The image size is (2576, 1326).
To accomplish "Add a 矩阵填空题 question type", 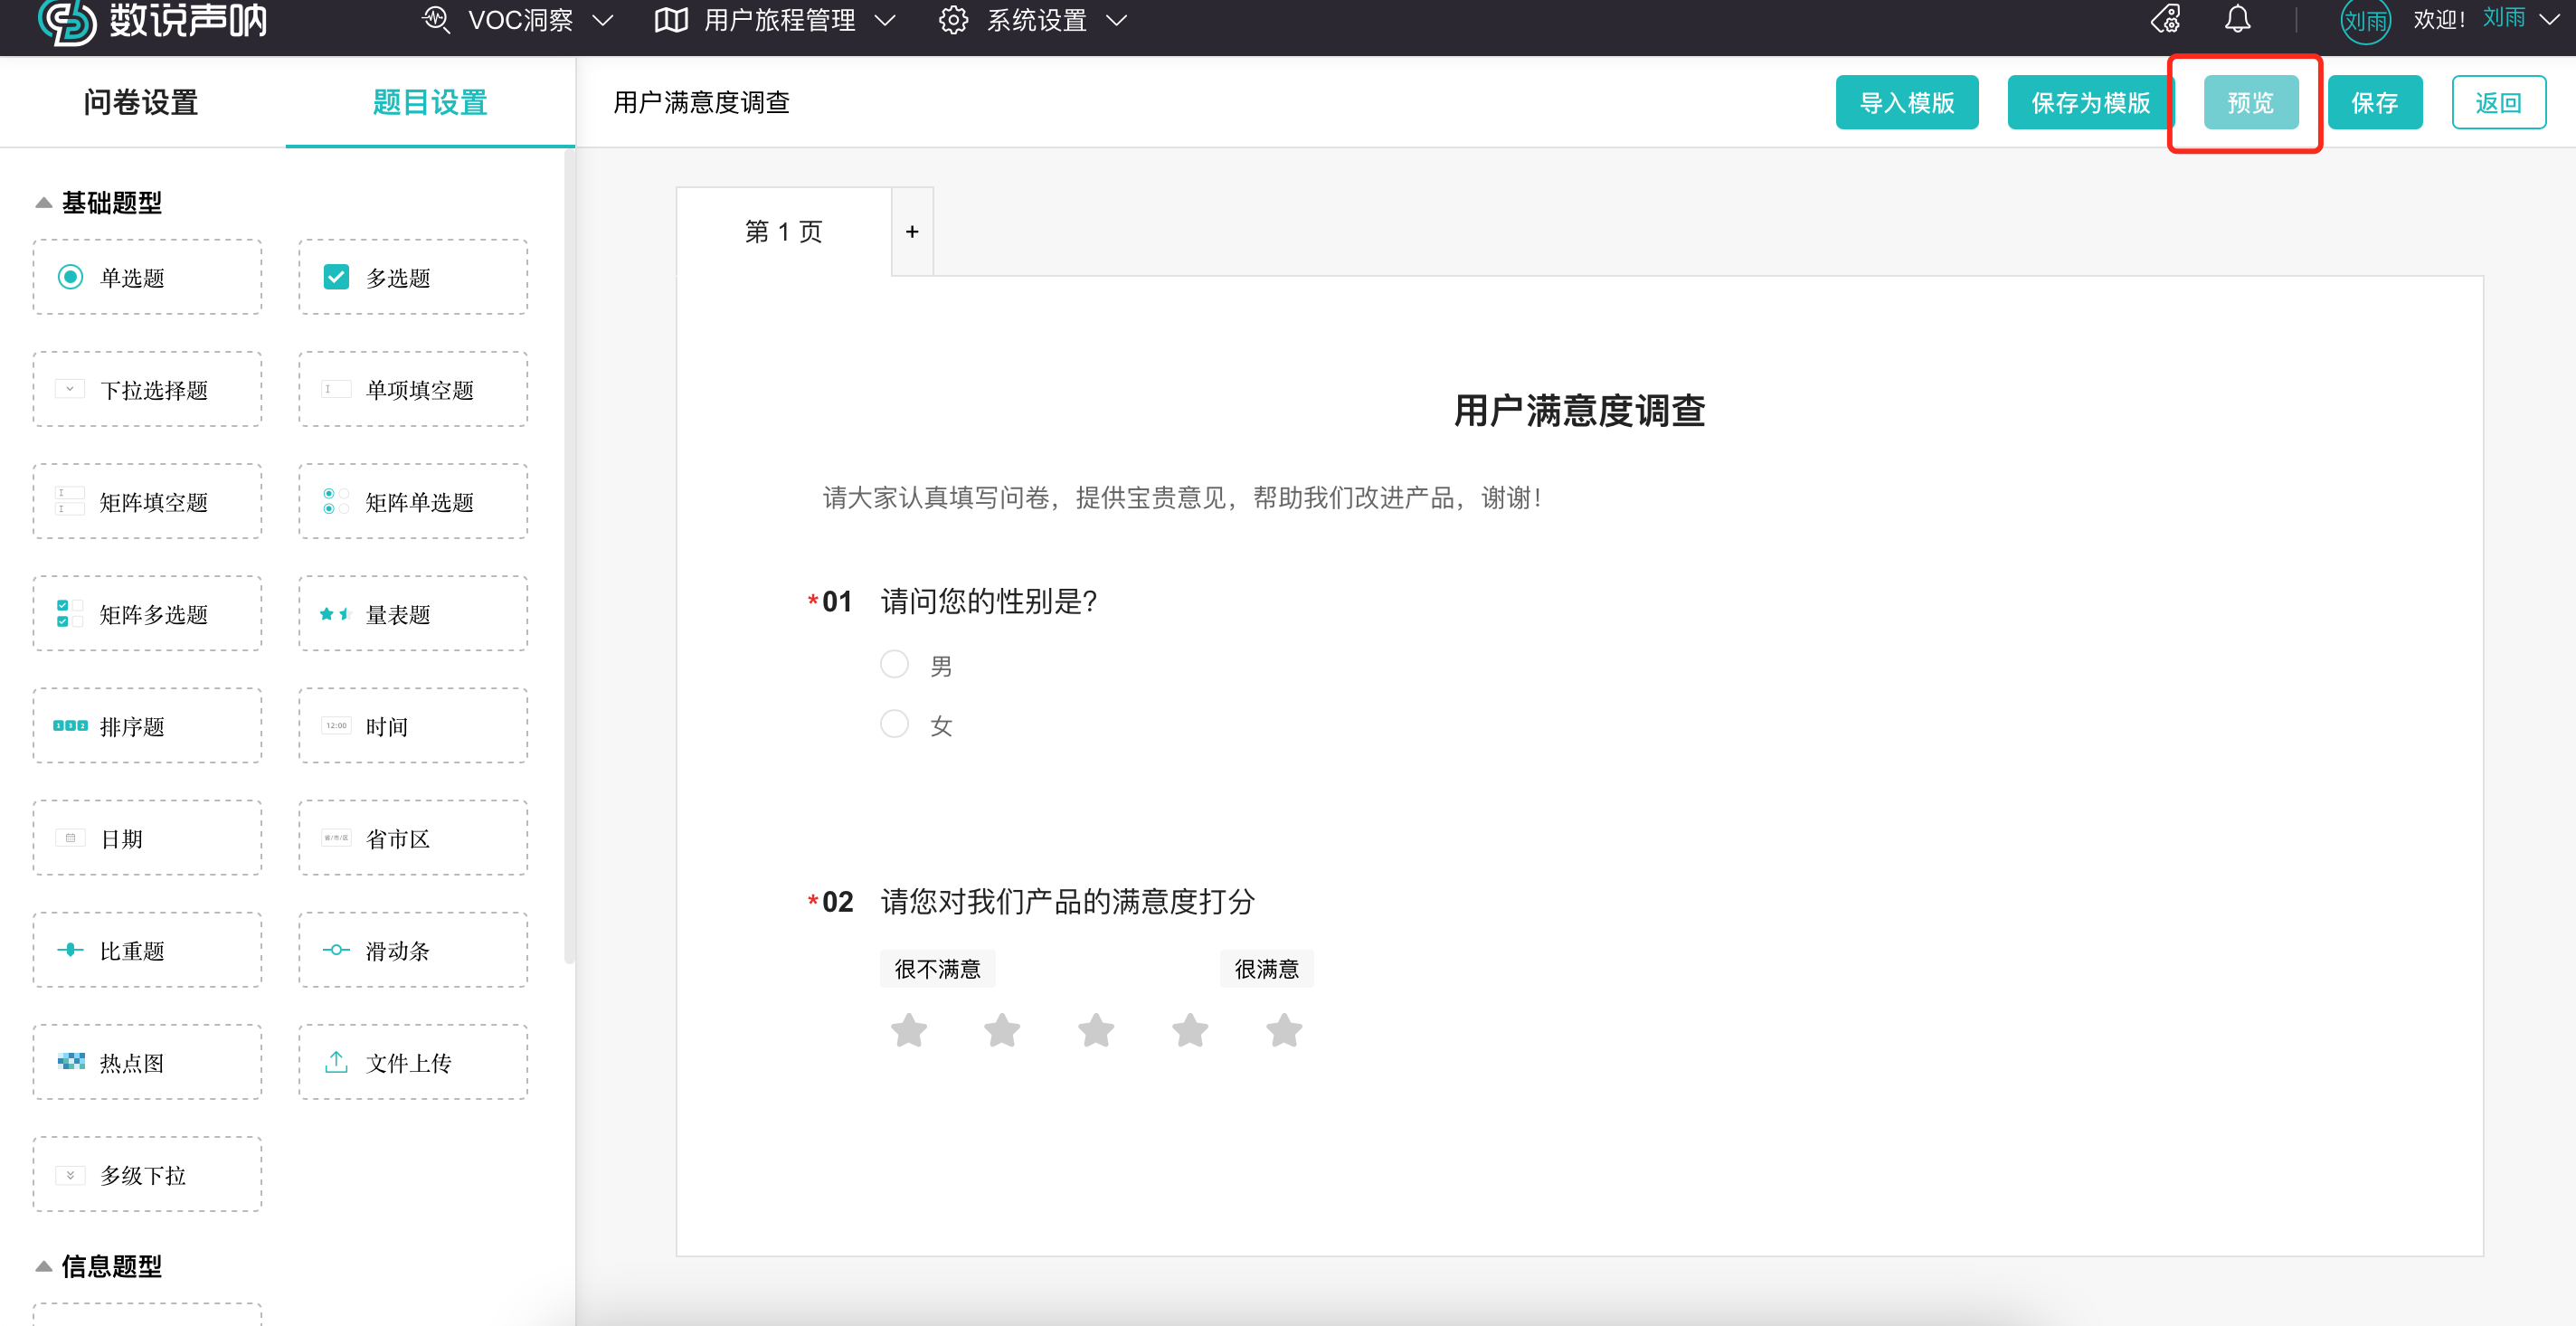I will (147, 501).
